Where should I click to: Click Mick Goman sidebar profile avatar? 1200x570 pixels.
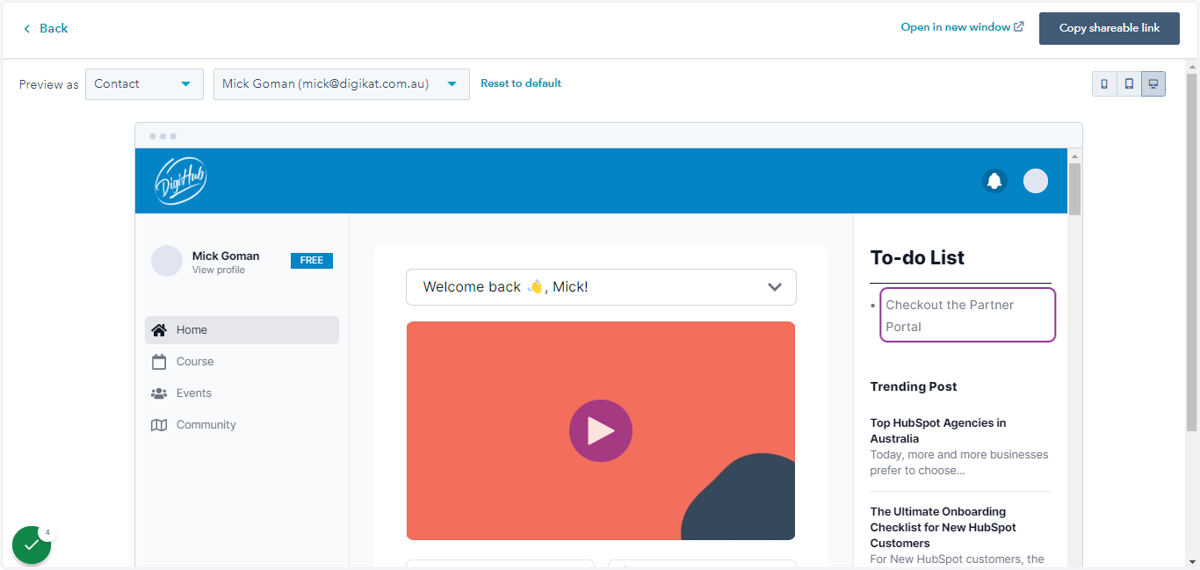coord(167,261)
